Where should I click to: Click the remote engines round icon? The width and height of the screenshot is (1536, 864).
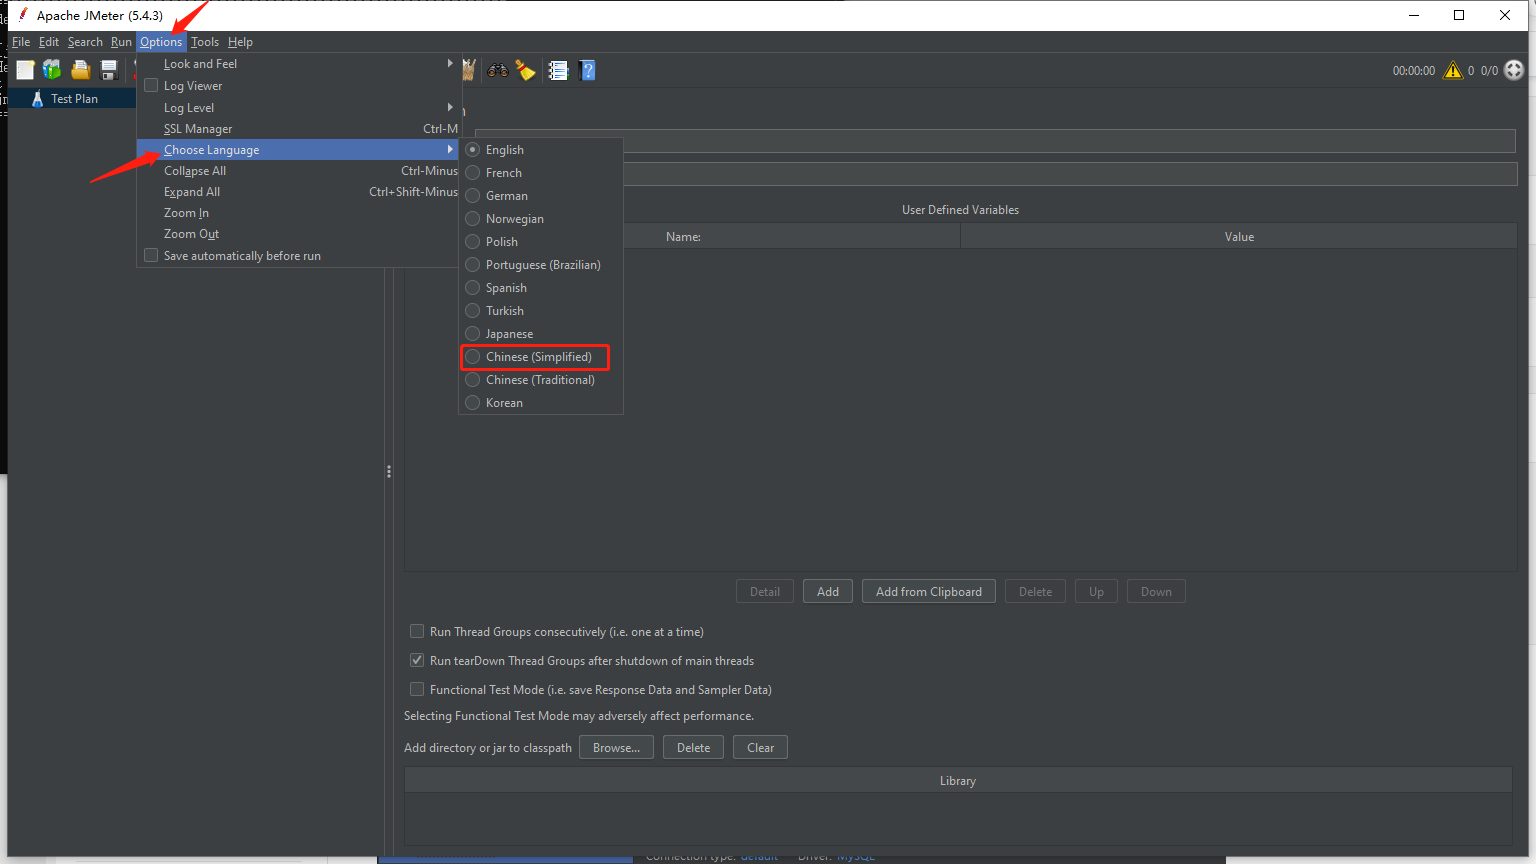pyautogui.click(x=1514, y=70)
